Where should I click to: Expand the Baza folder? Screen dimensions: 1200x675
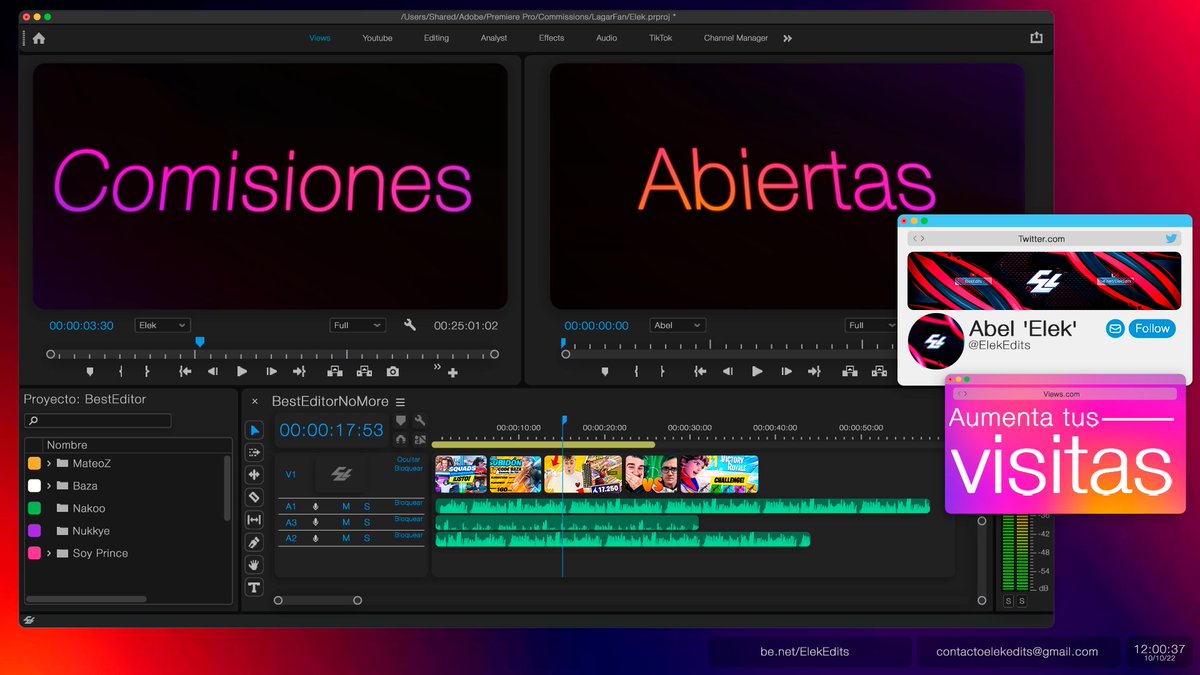[x=48, y=486]
